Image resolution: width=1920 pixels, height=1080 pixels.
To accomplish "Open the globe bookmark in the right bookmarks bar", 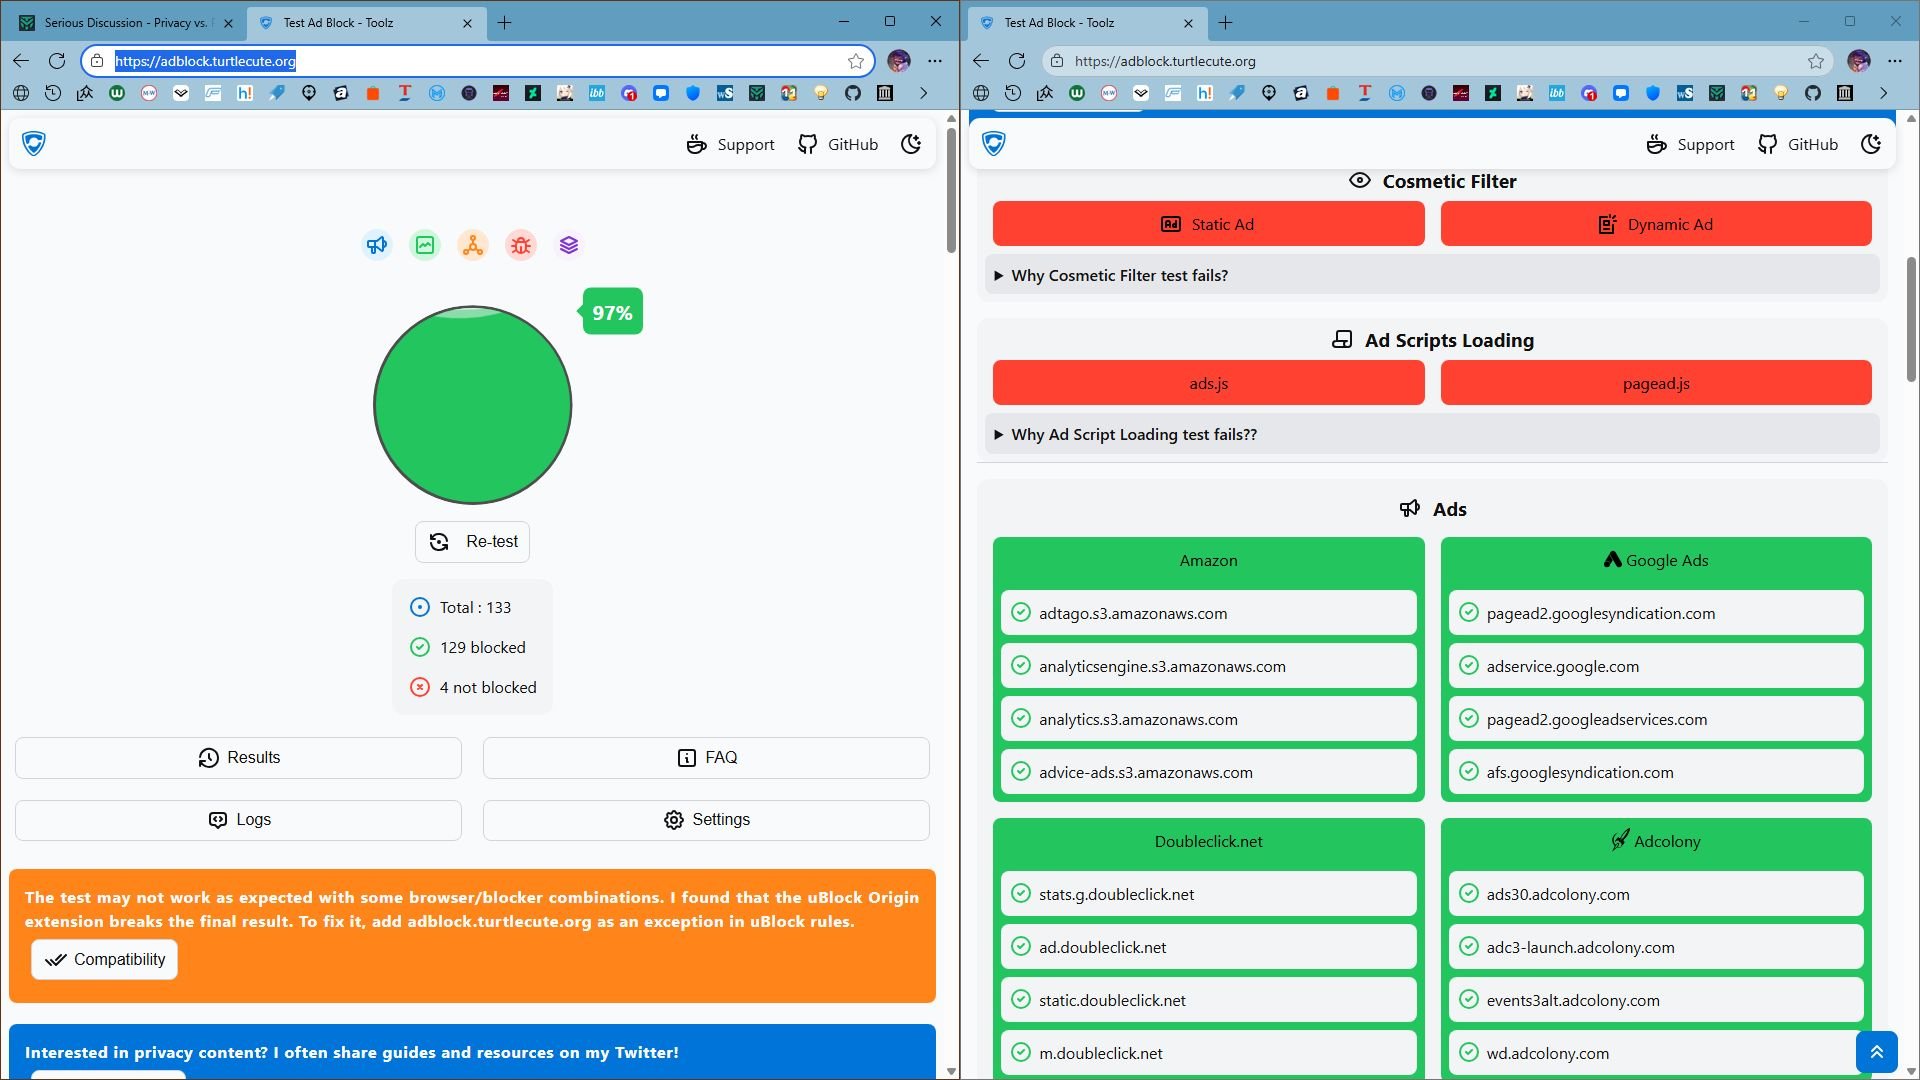I will point(981,93).
